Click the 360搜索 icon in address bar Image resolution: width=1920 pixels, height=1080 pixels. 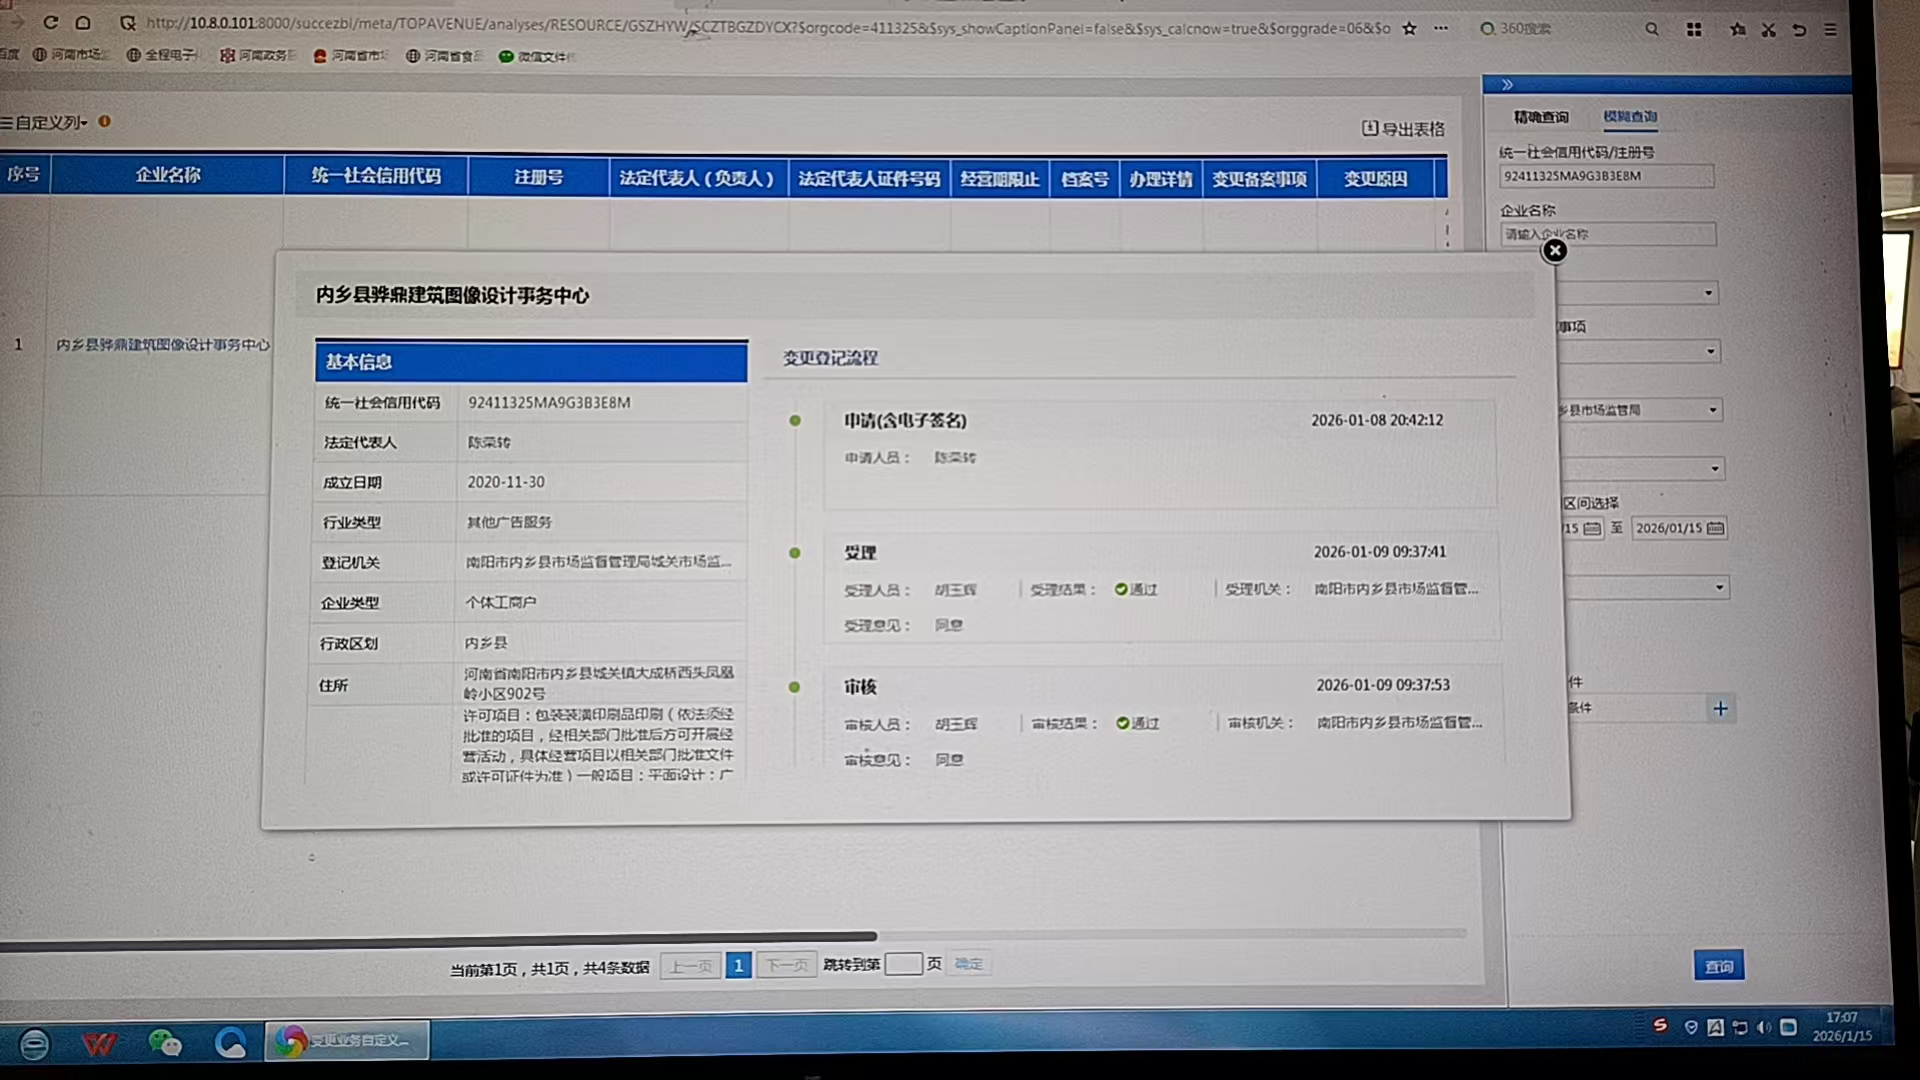tap(1489, 29)
